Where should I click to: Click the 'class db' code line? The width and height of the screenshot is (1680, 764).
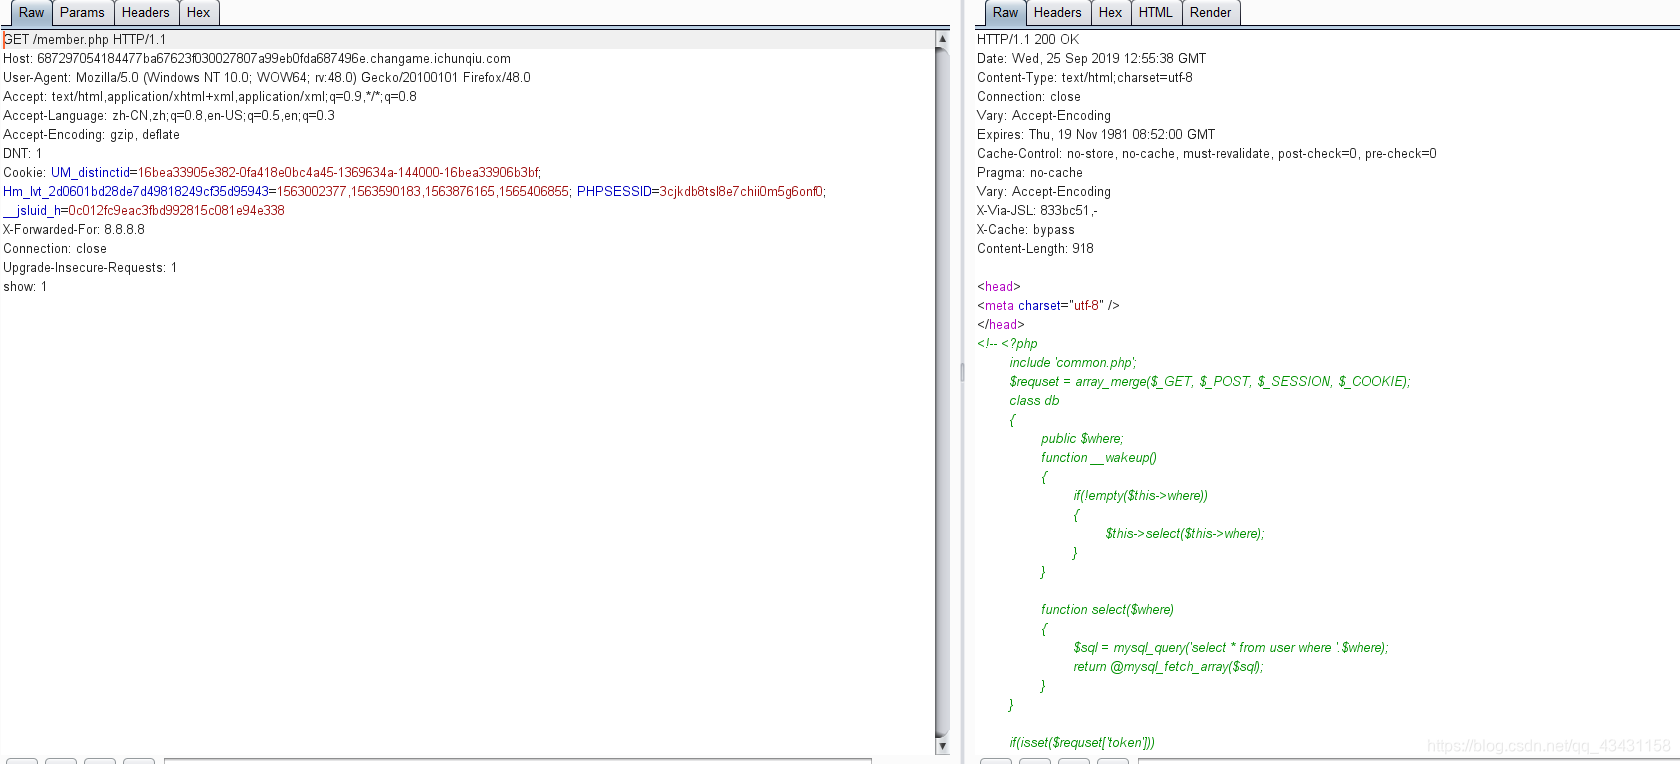pos(1034,401)
